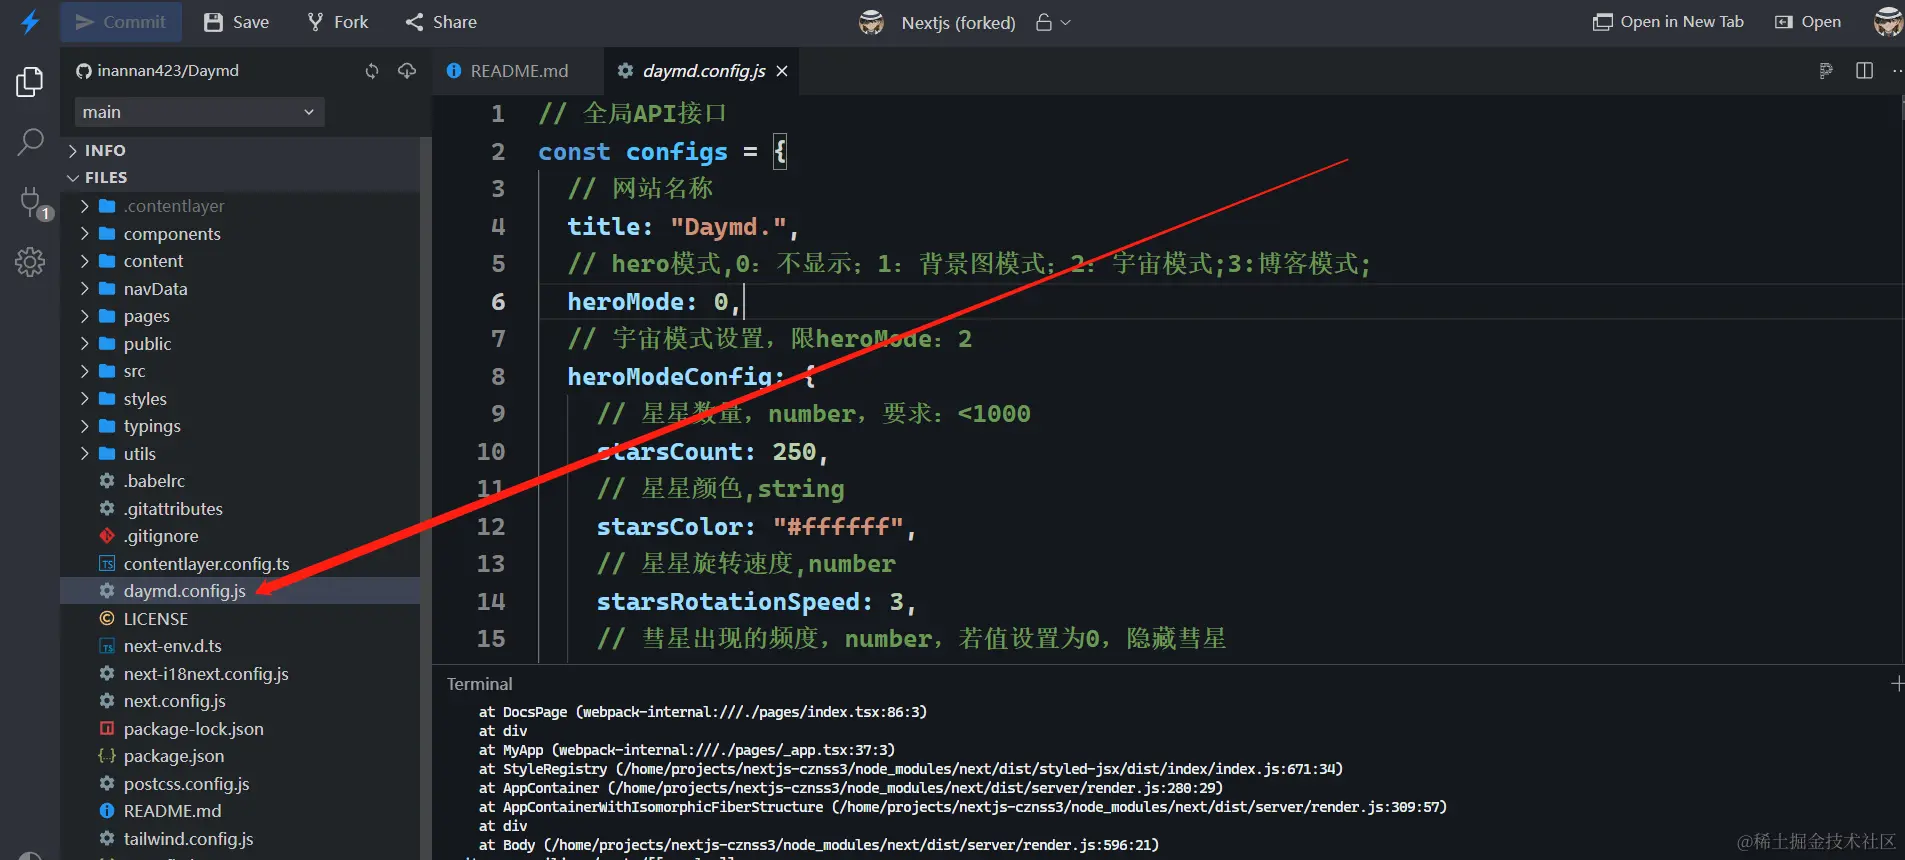Click the Nextjs (forked) project title
The image size is (1905, 860).
[x=958, y=22]
